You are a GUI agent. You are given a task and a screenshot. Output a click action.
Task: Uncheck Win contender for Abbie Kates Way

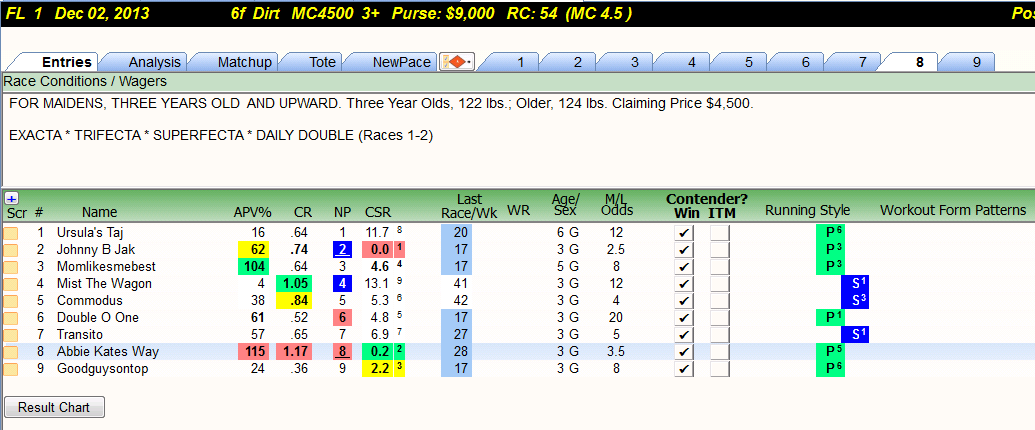685,352
